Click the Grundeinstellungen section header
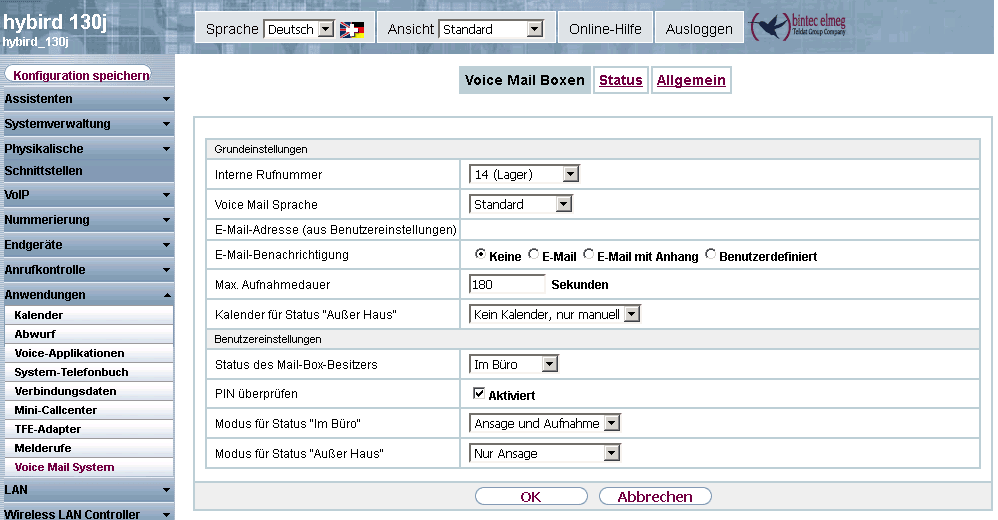This screenshot has height=520, width=998. coord(593,149)
